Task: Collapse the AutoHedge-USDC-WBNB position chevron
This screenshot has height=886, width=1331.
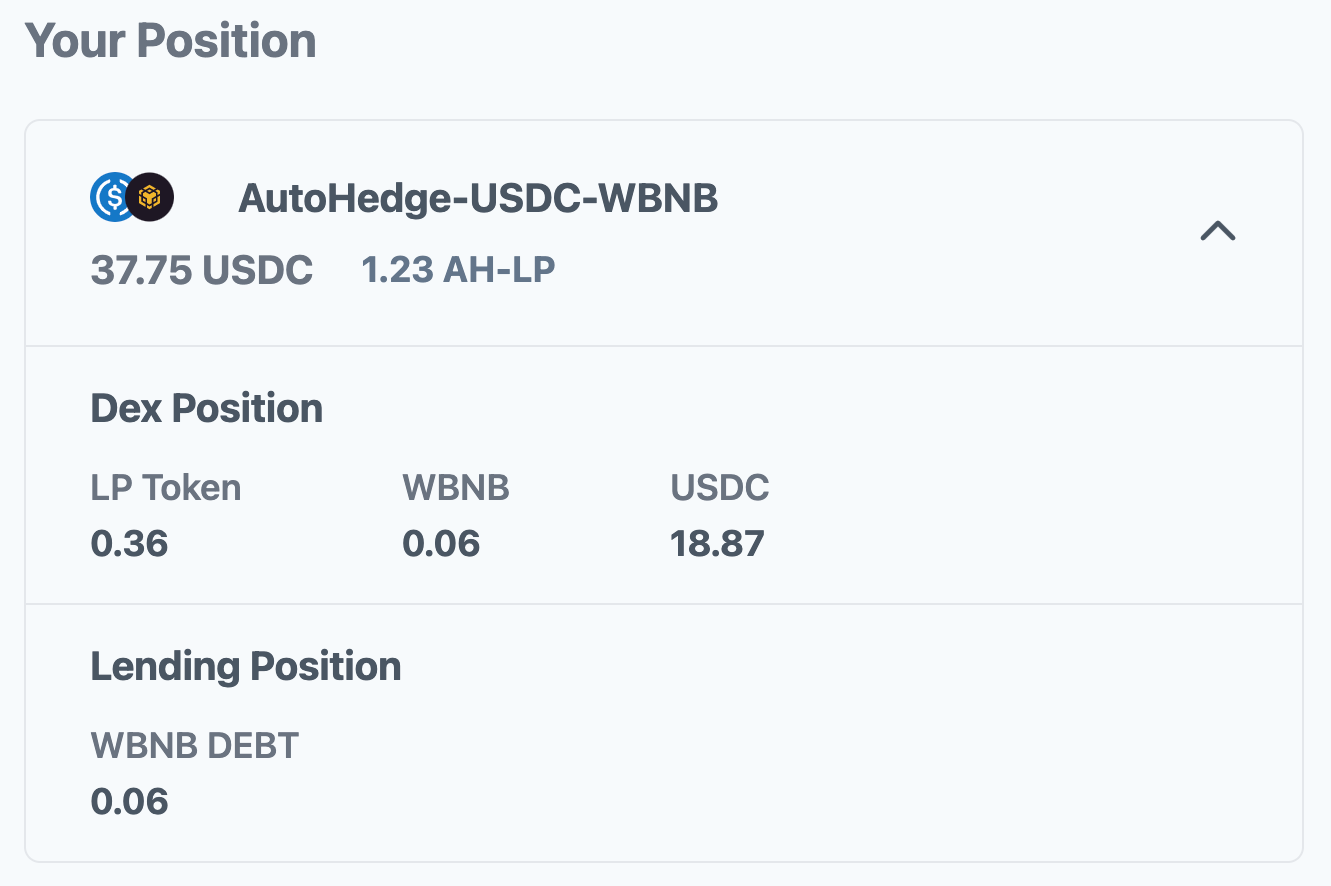Action: [x=1217, y=232]
